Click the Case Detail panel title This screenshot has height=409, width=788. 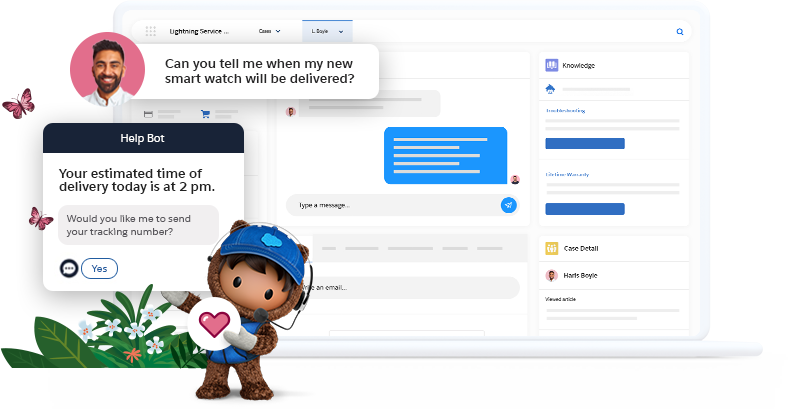[x=581, y=248]
